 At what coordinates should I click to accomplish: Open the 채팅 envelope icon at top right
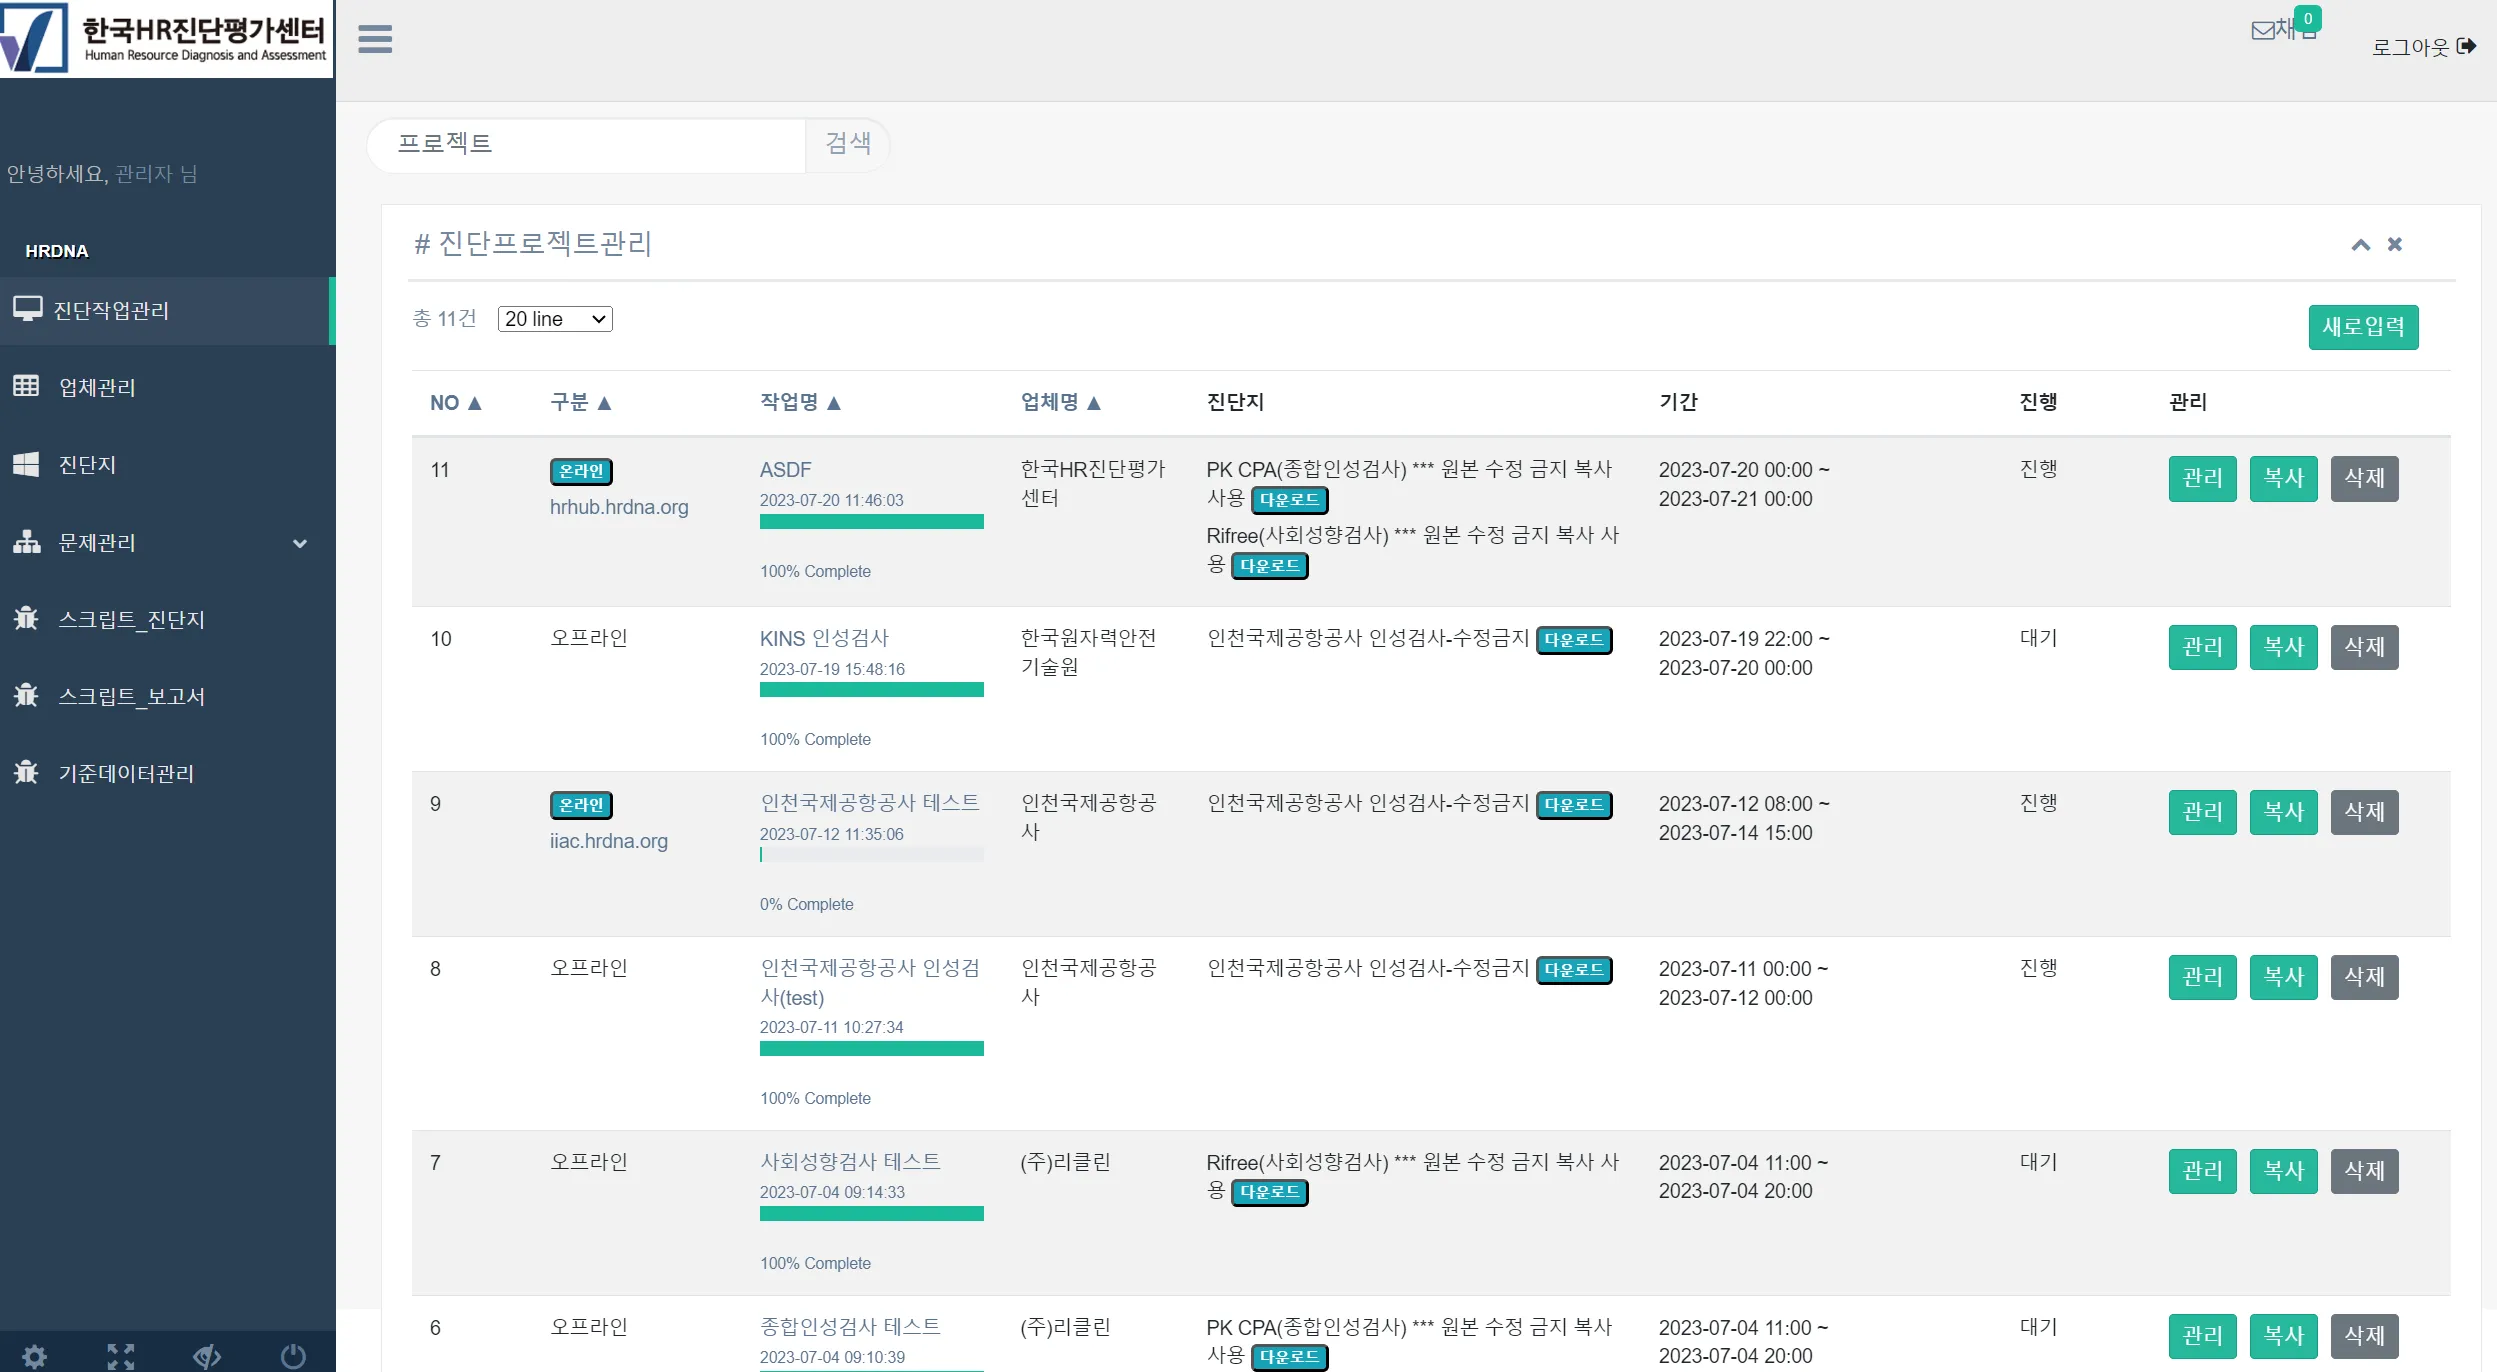click(x=2262, y=30)
